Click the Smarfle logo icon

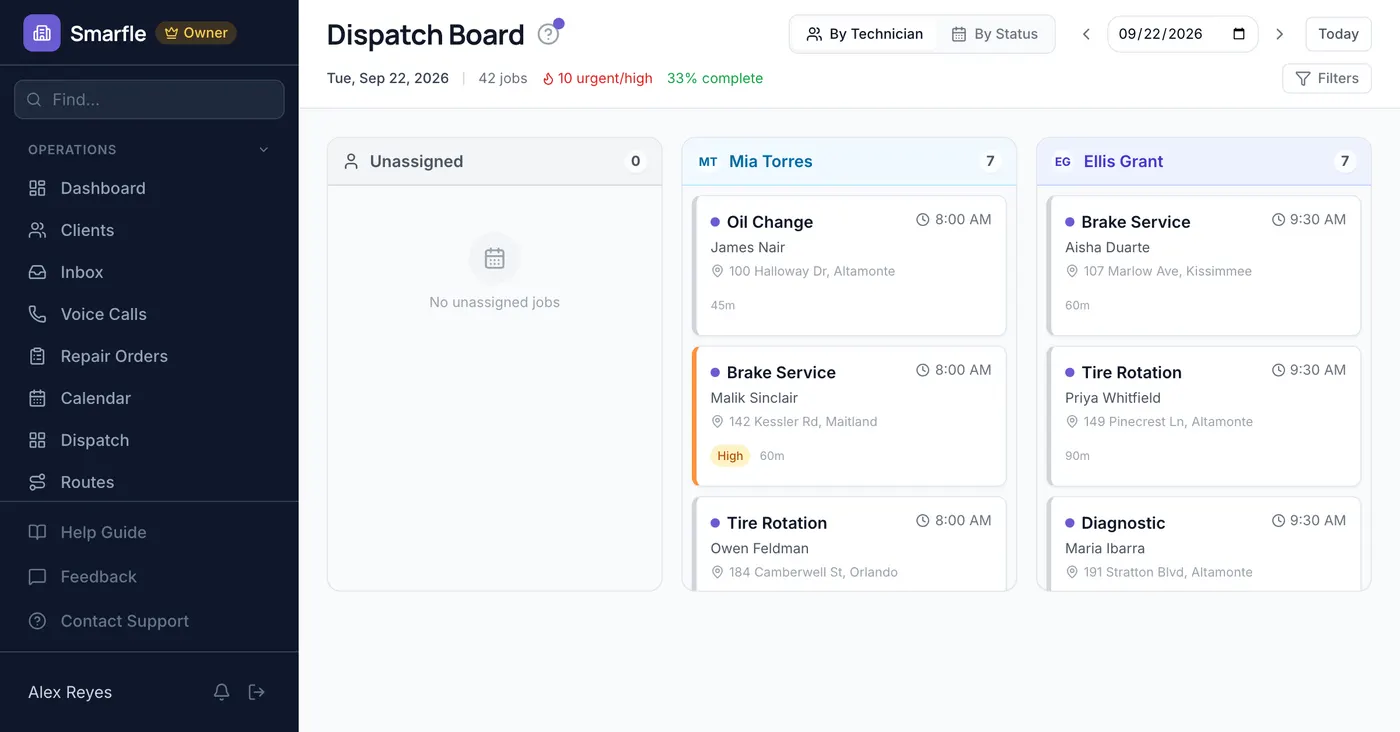tap(42, 33)
